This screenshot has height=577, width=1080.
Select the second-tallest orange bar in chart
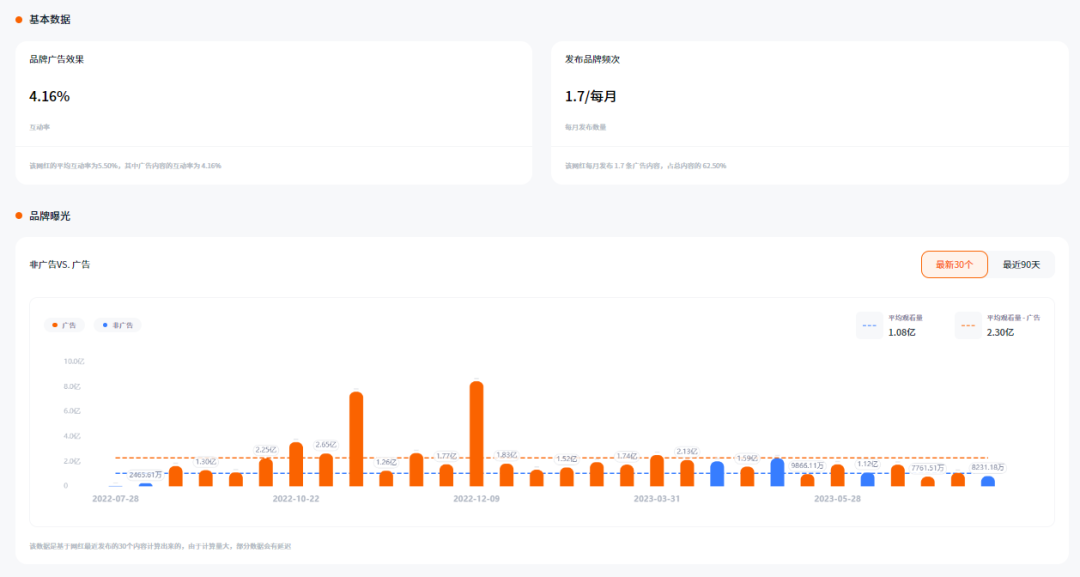point(356,439)
